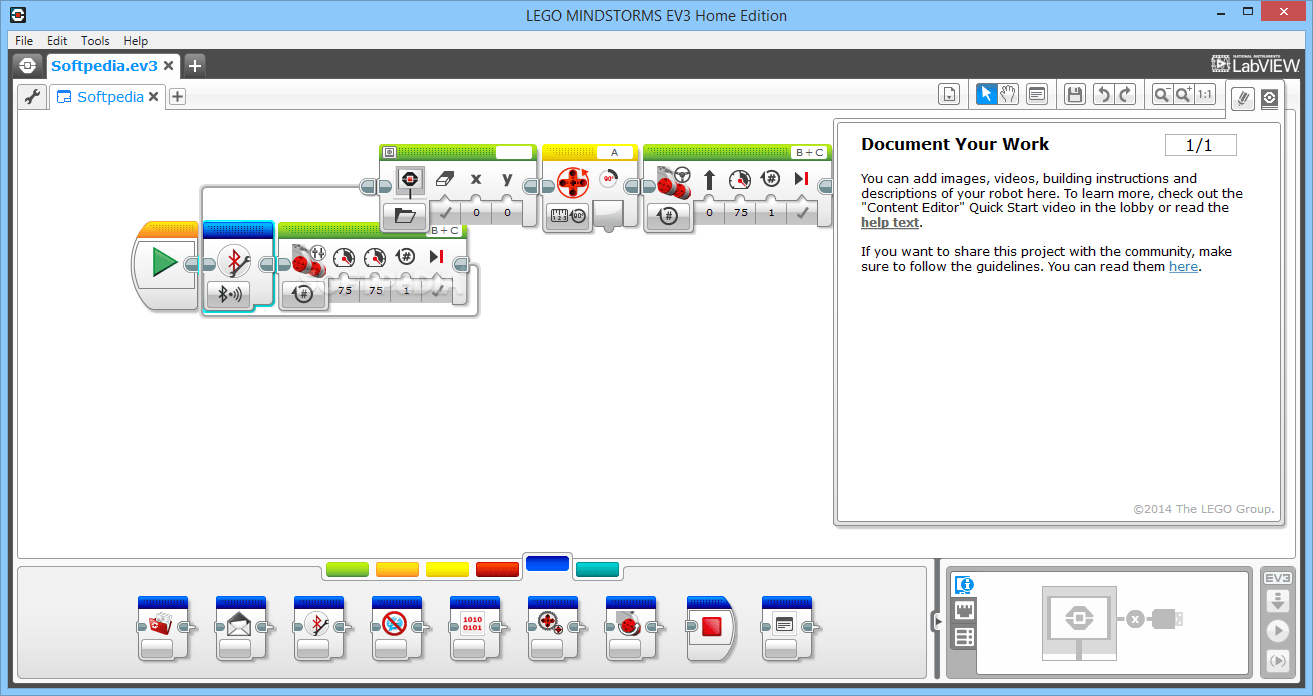Switch to orange Flow Control palette
The width and height of the screenshot is (1313, 696).
click(x=397, y=570)
